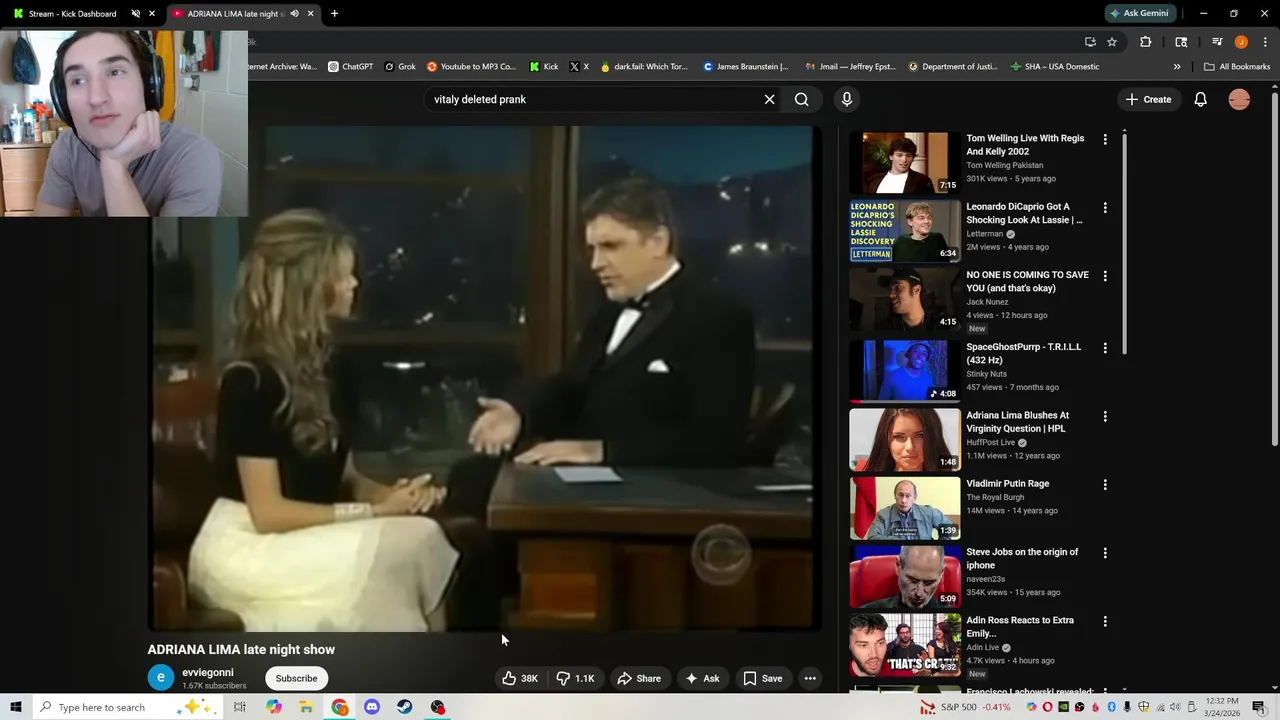Open Chrome extensions puzzle icon
Image resolution: width=1280 pixels, height=720 pixels.
[x=1146, y=42]
